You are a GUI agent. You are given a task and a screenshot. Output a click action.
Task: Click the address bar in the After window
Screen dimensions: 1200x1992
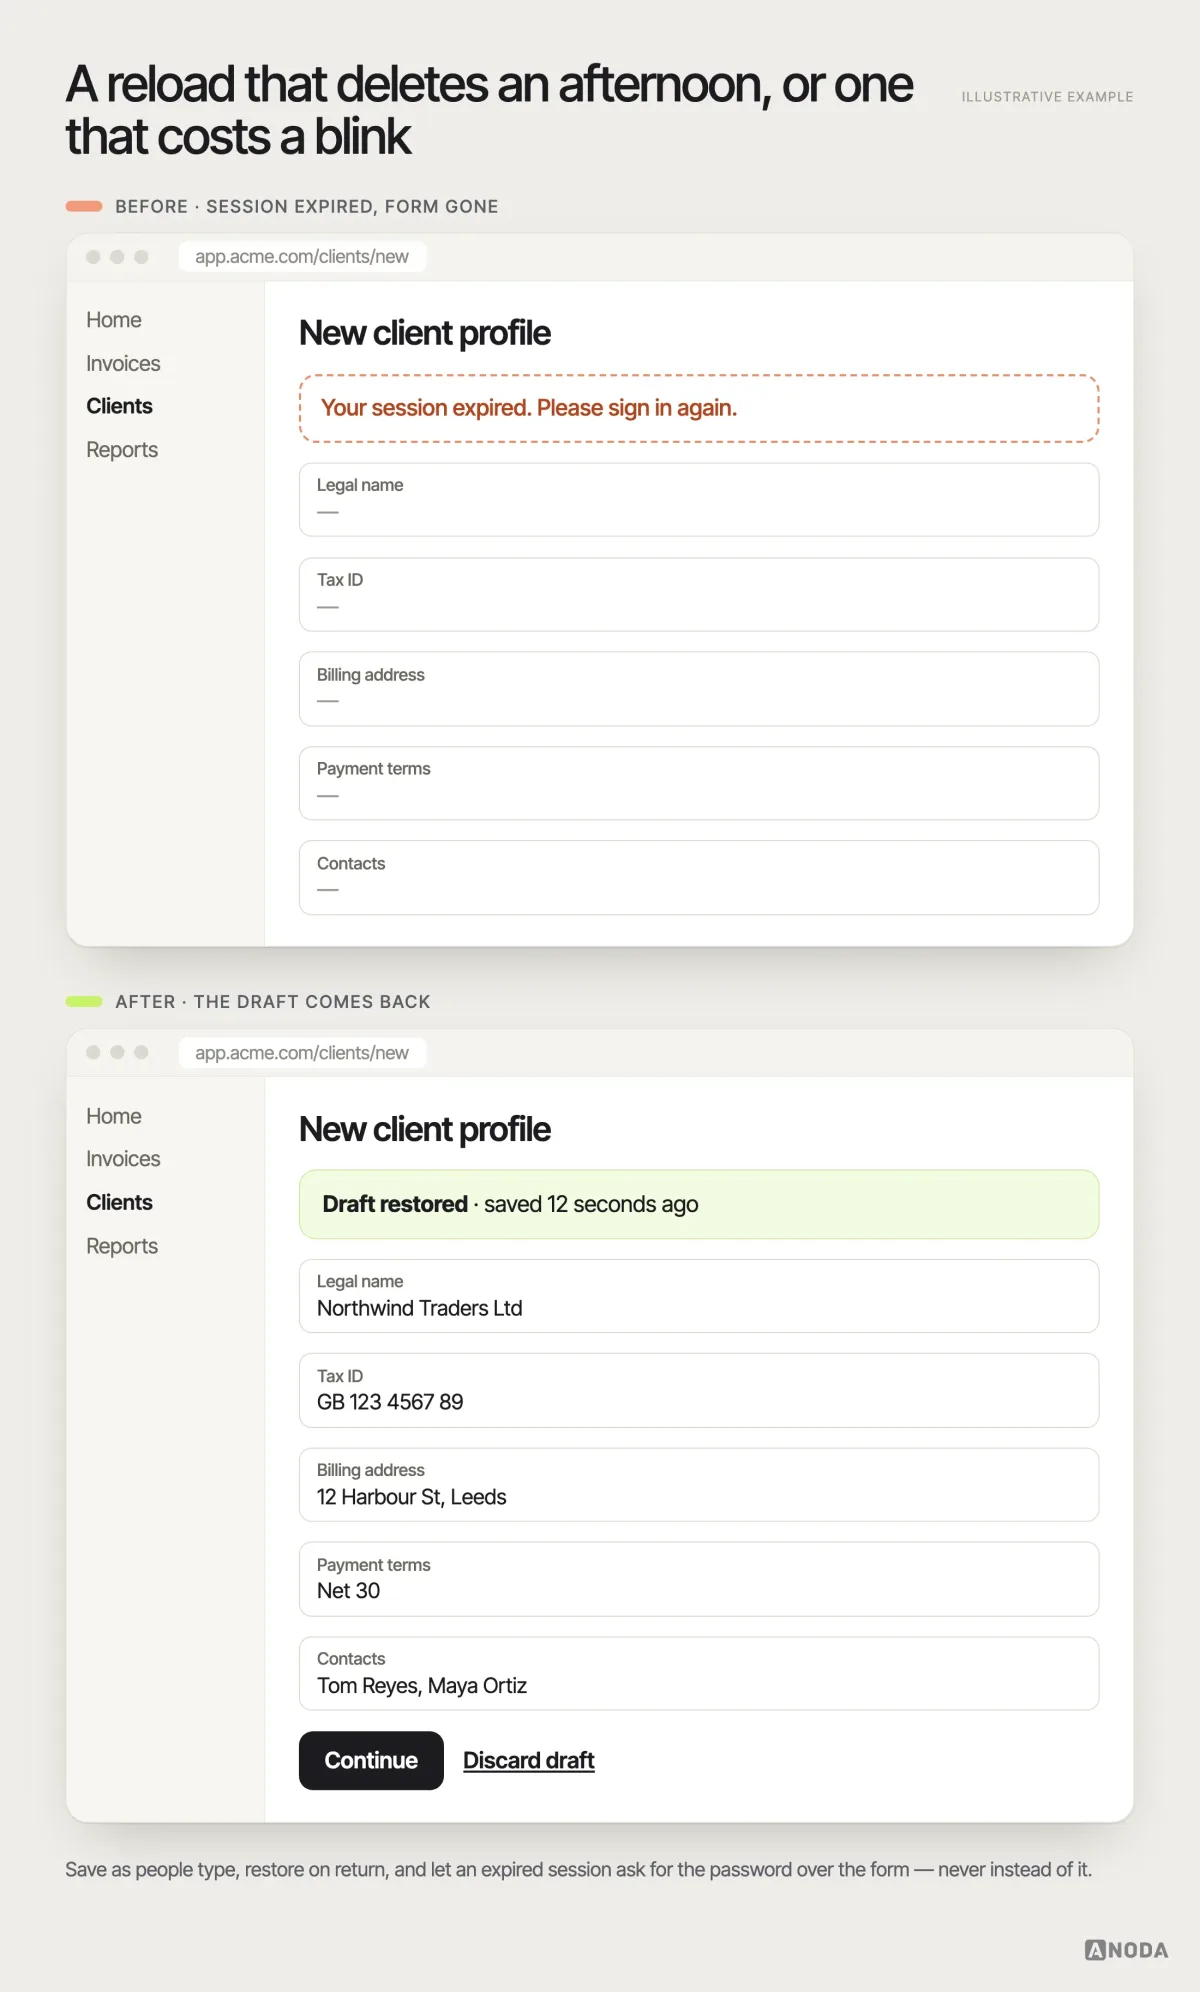pyautogui.click(x=302, y=1053)
